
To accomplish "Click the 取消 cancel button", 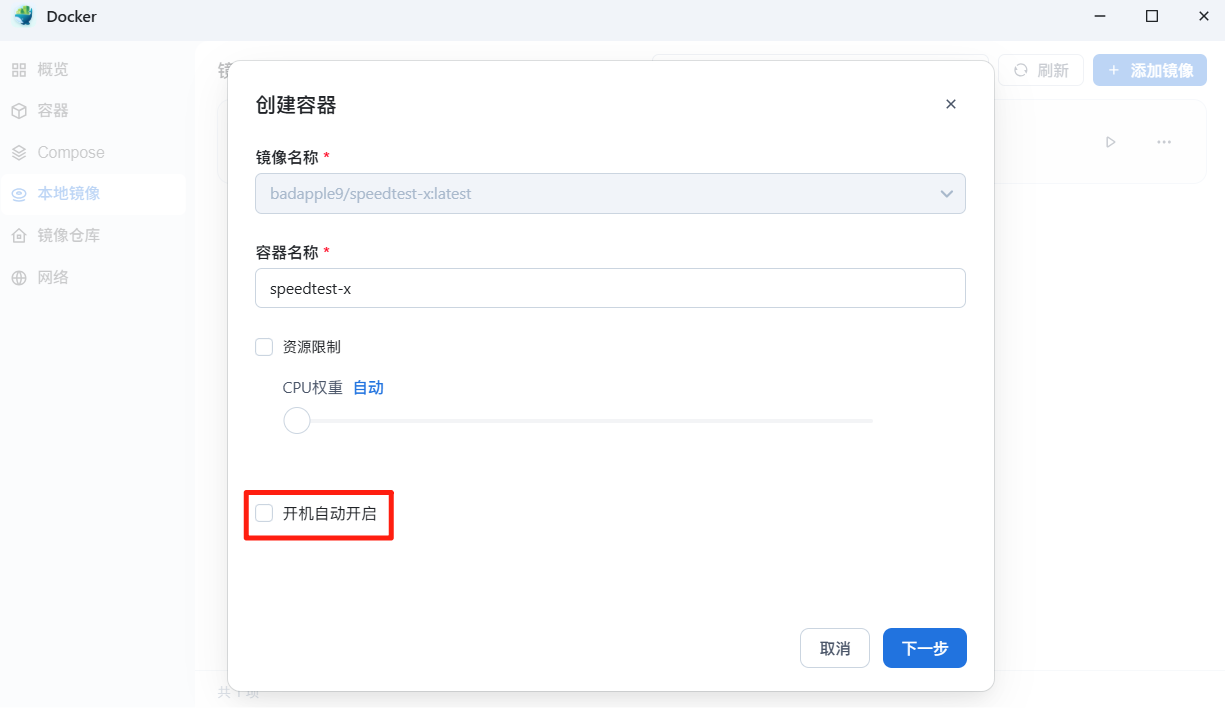I will tap(835, 648).
